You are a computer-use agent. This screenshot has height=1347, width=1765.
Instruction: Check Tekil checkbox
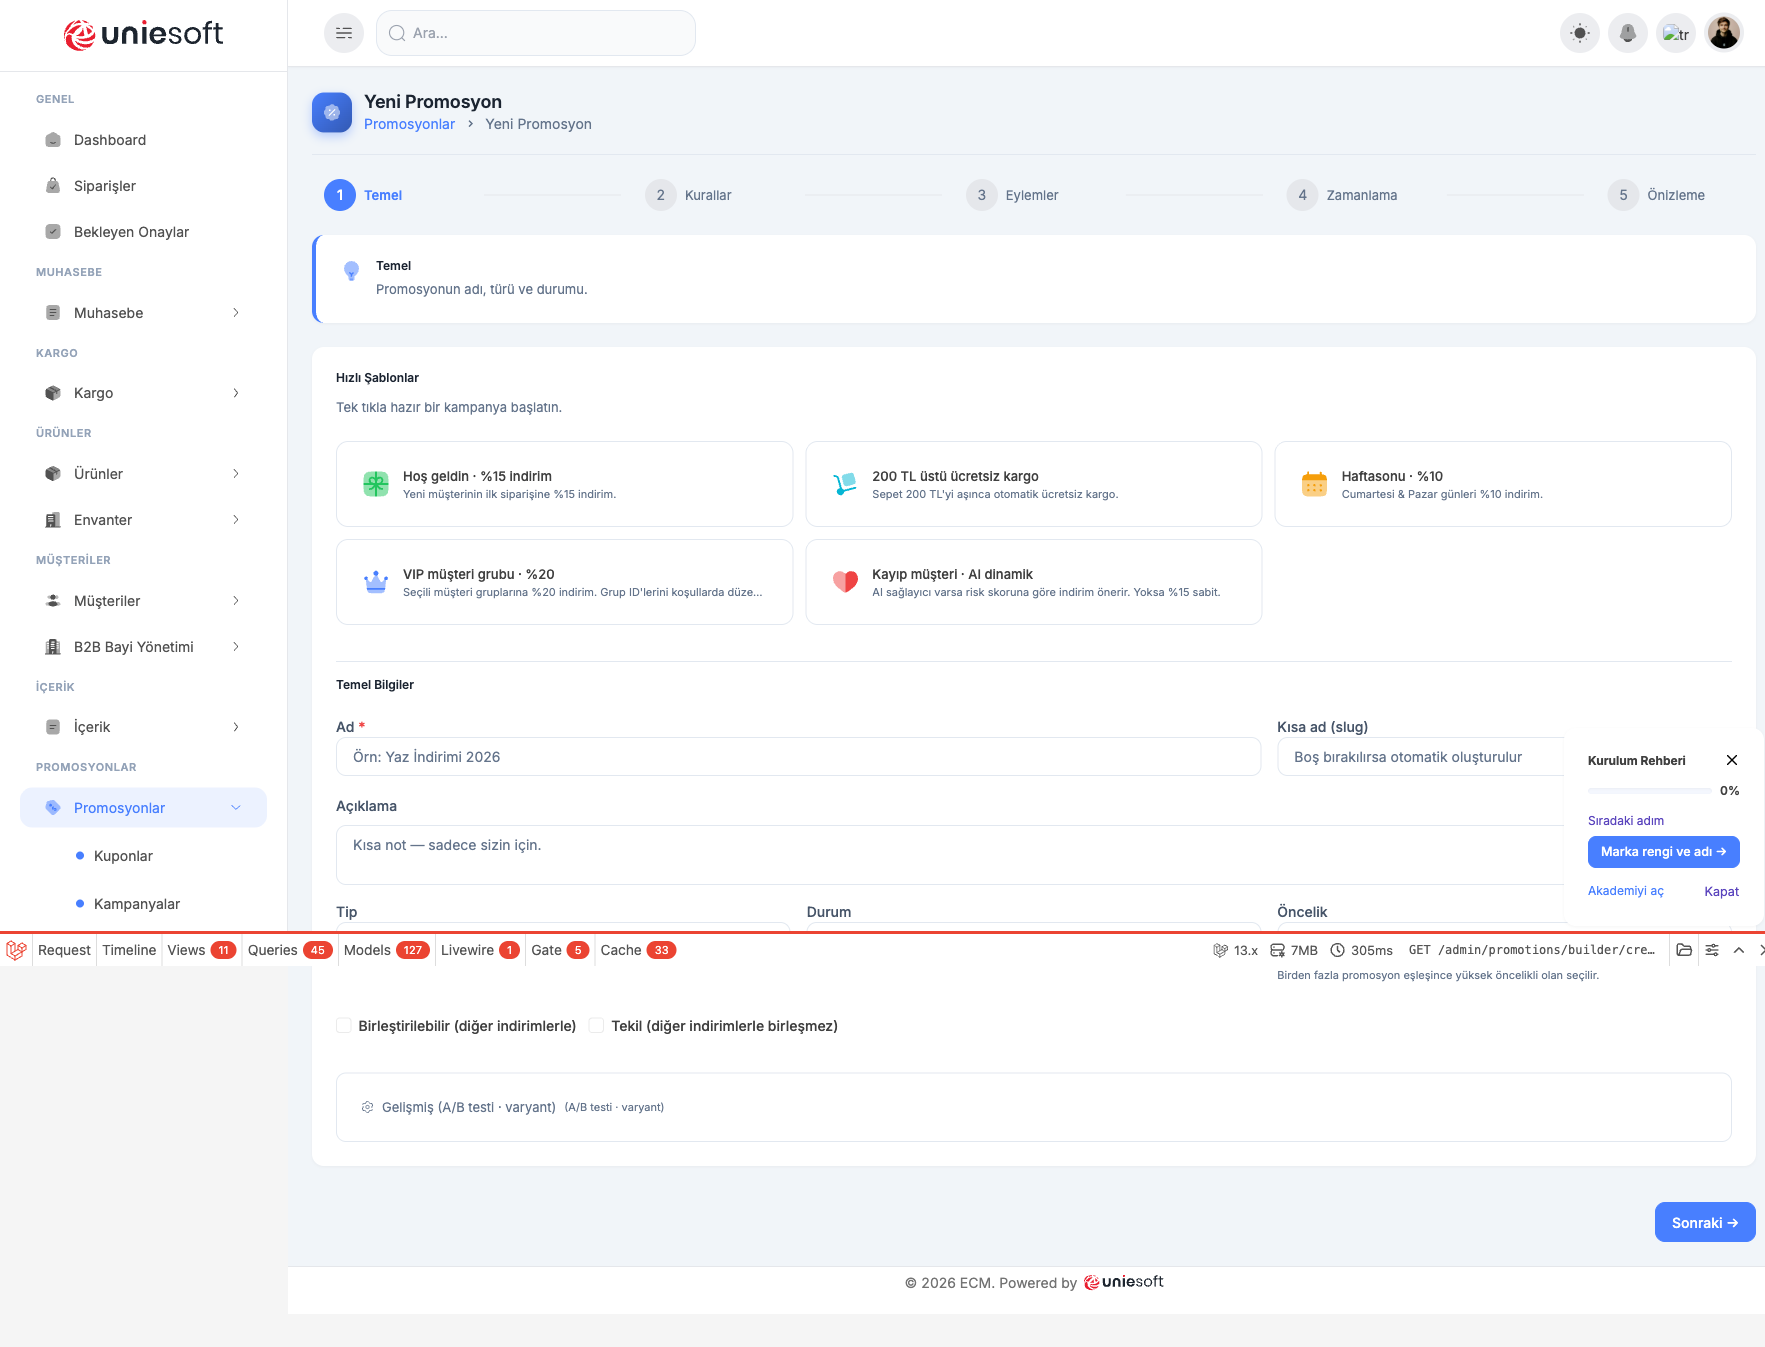(597, 1026)
